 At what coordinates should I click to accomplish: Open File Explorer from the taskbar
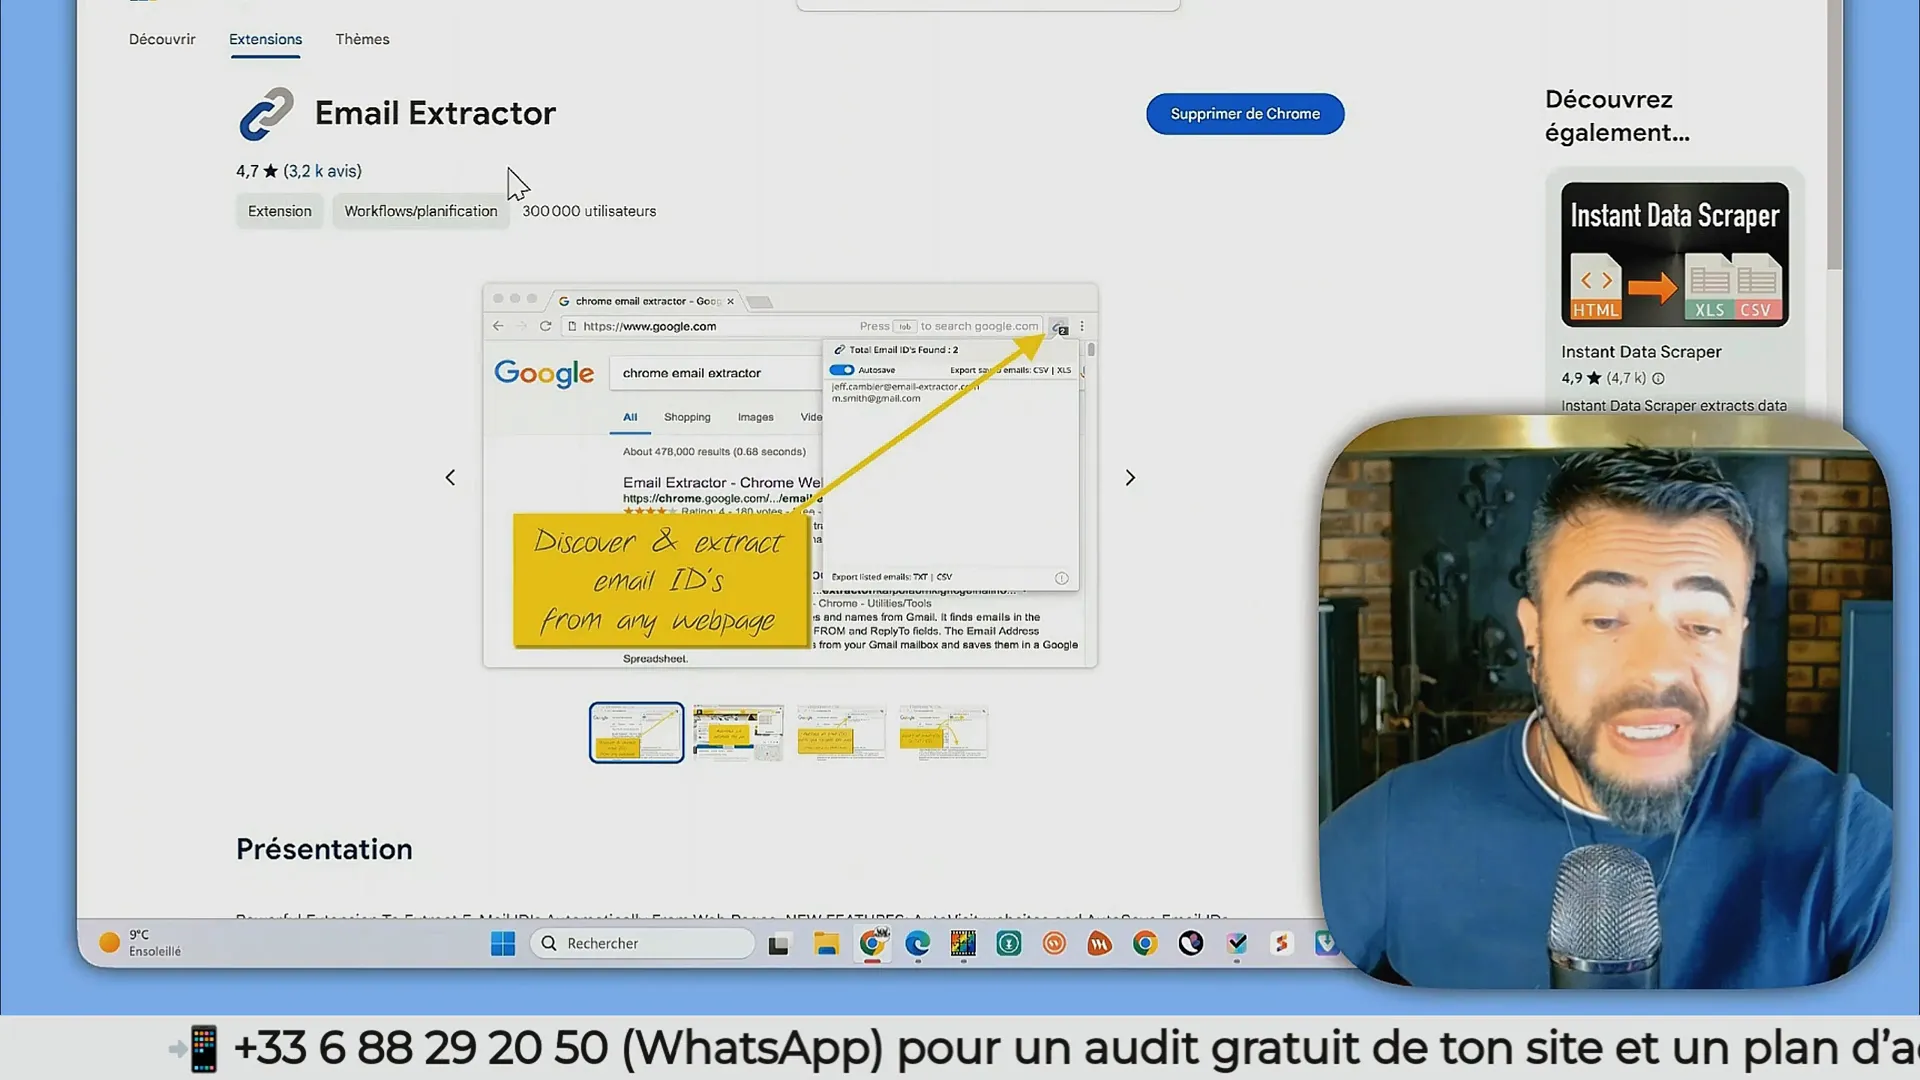(826, 943)
